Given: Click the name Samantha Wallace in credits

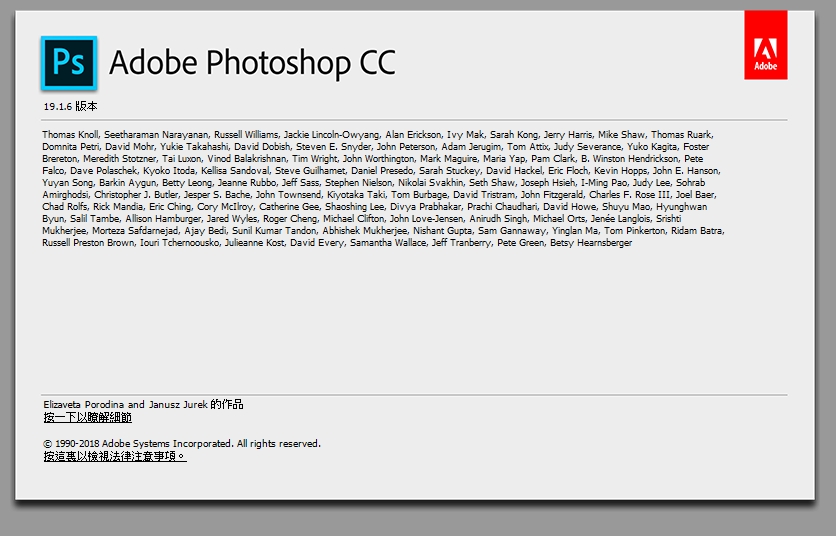Looking at the screenshot, I should (x=388, y=243).
